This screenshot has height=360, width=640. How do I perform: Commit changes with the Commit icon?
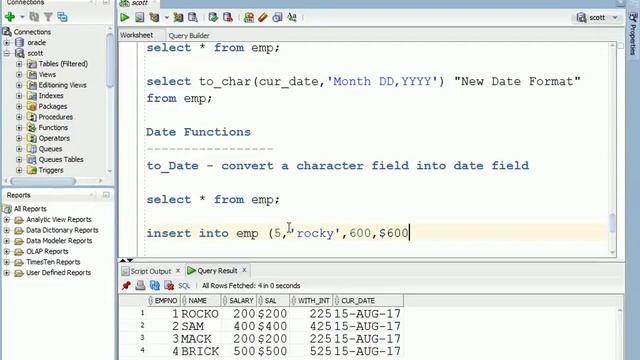coord(213,17)
